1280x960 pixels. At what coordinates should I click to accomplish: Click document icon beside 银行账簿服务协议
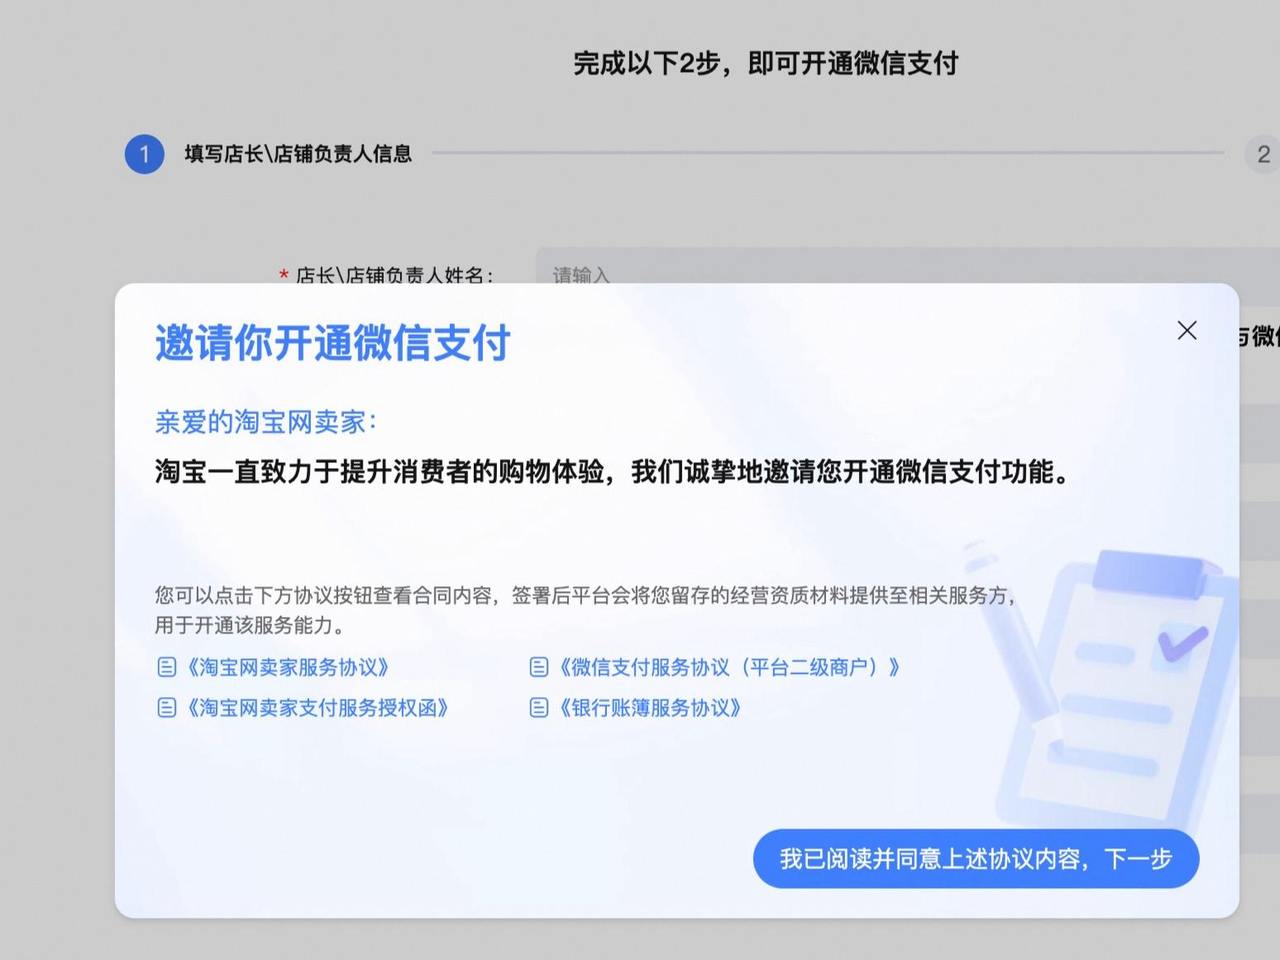coord(539,708)
